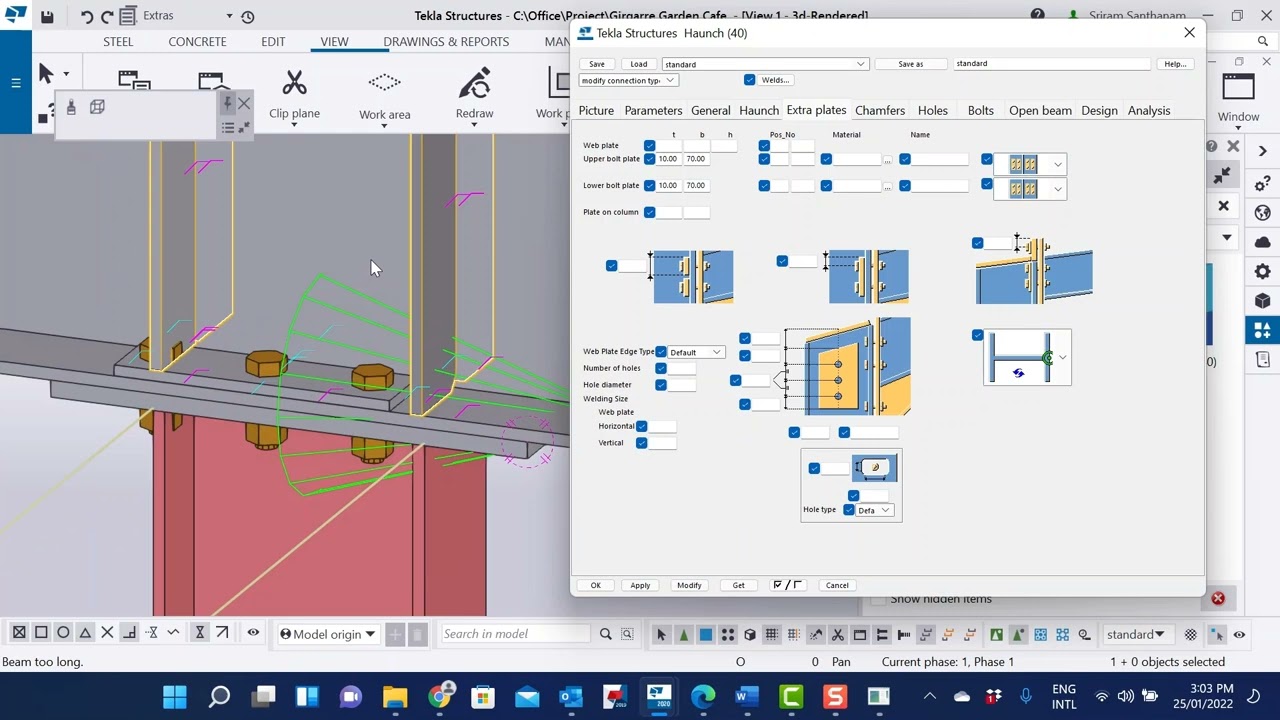Screen dimensions: 1280x720
Task: Open the STEEL ribbon tab
Action: [118, 41]
